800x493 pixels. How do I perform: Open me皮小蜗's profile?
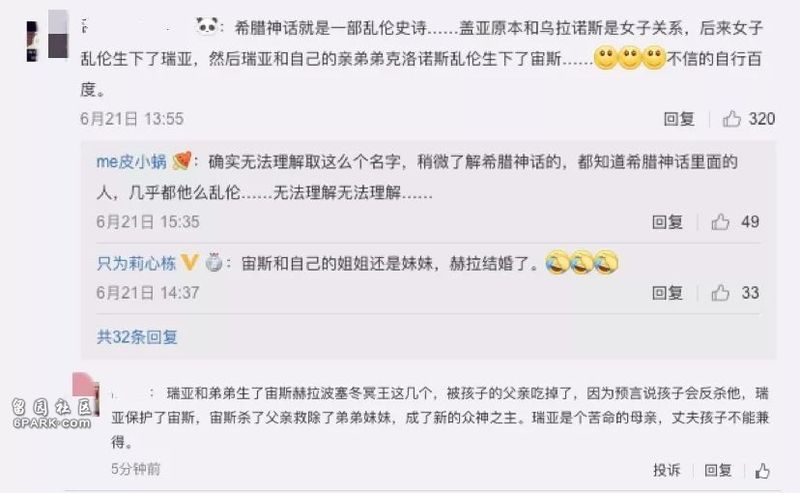click(131, 162)
